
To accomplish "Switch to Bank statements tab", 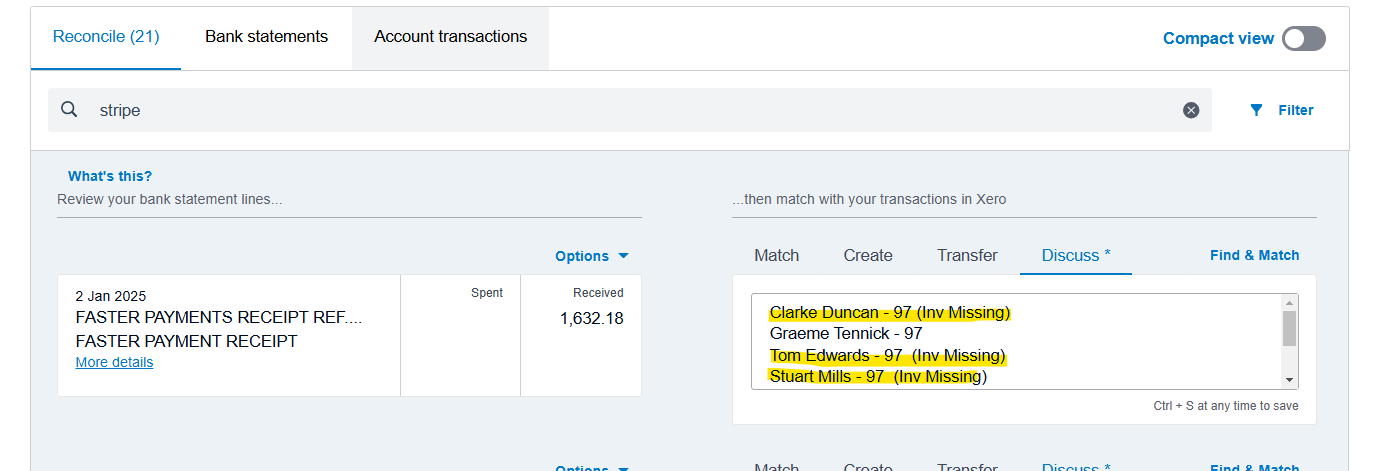I will click(266, 37).
